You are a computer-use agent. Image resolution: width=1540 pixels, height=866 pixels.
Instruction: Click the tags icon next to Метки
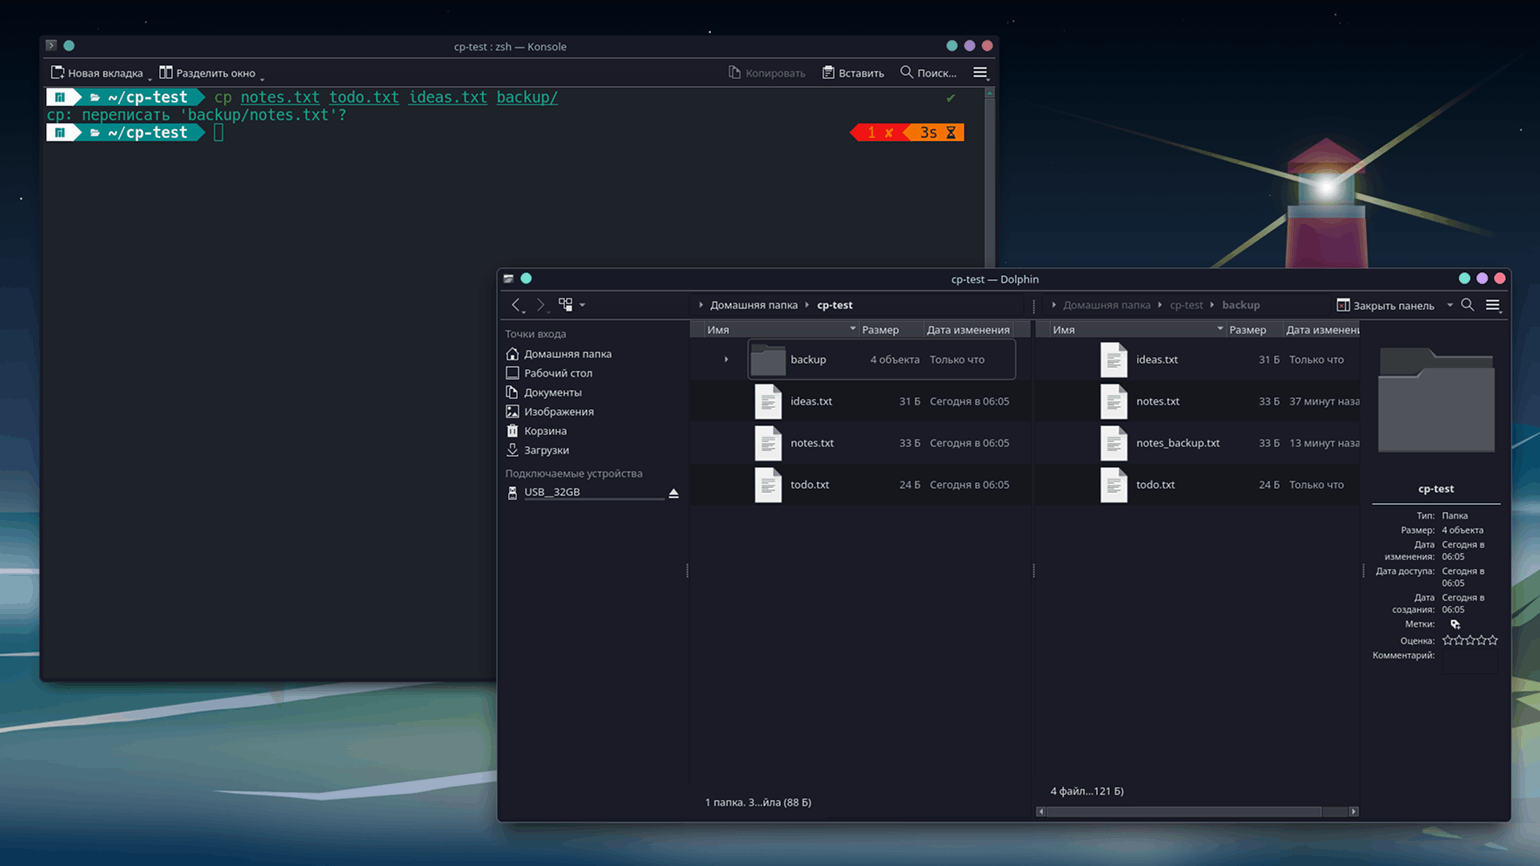(x=1455, y=624)
